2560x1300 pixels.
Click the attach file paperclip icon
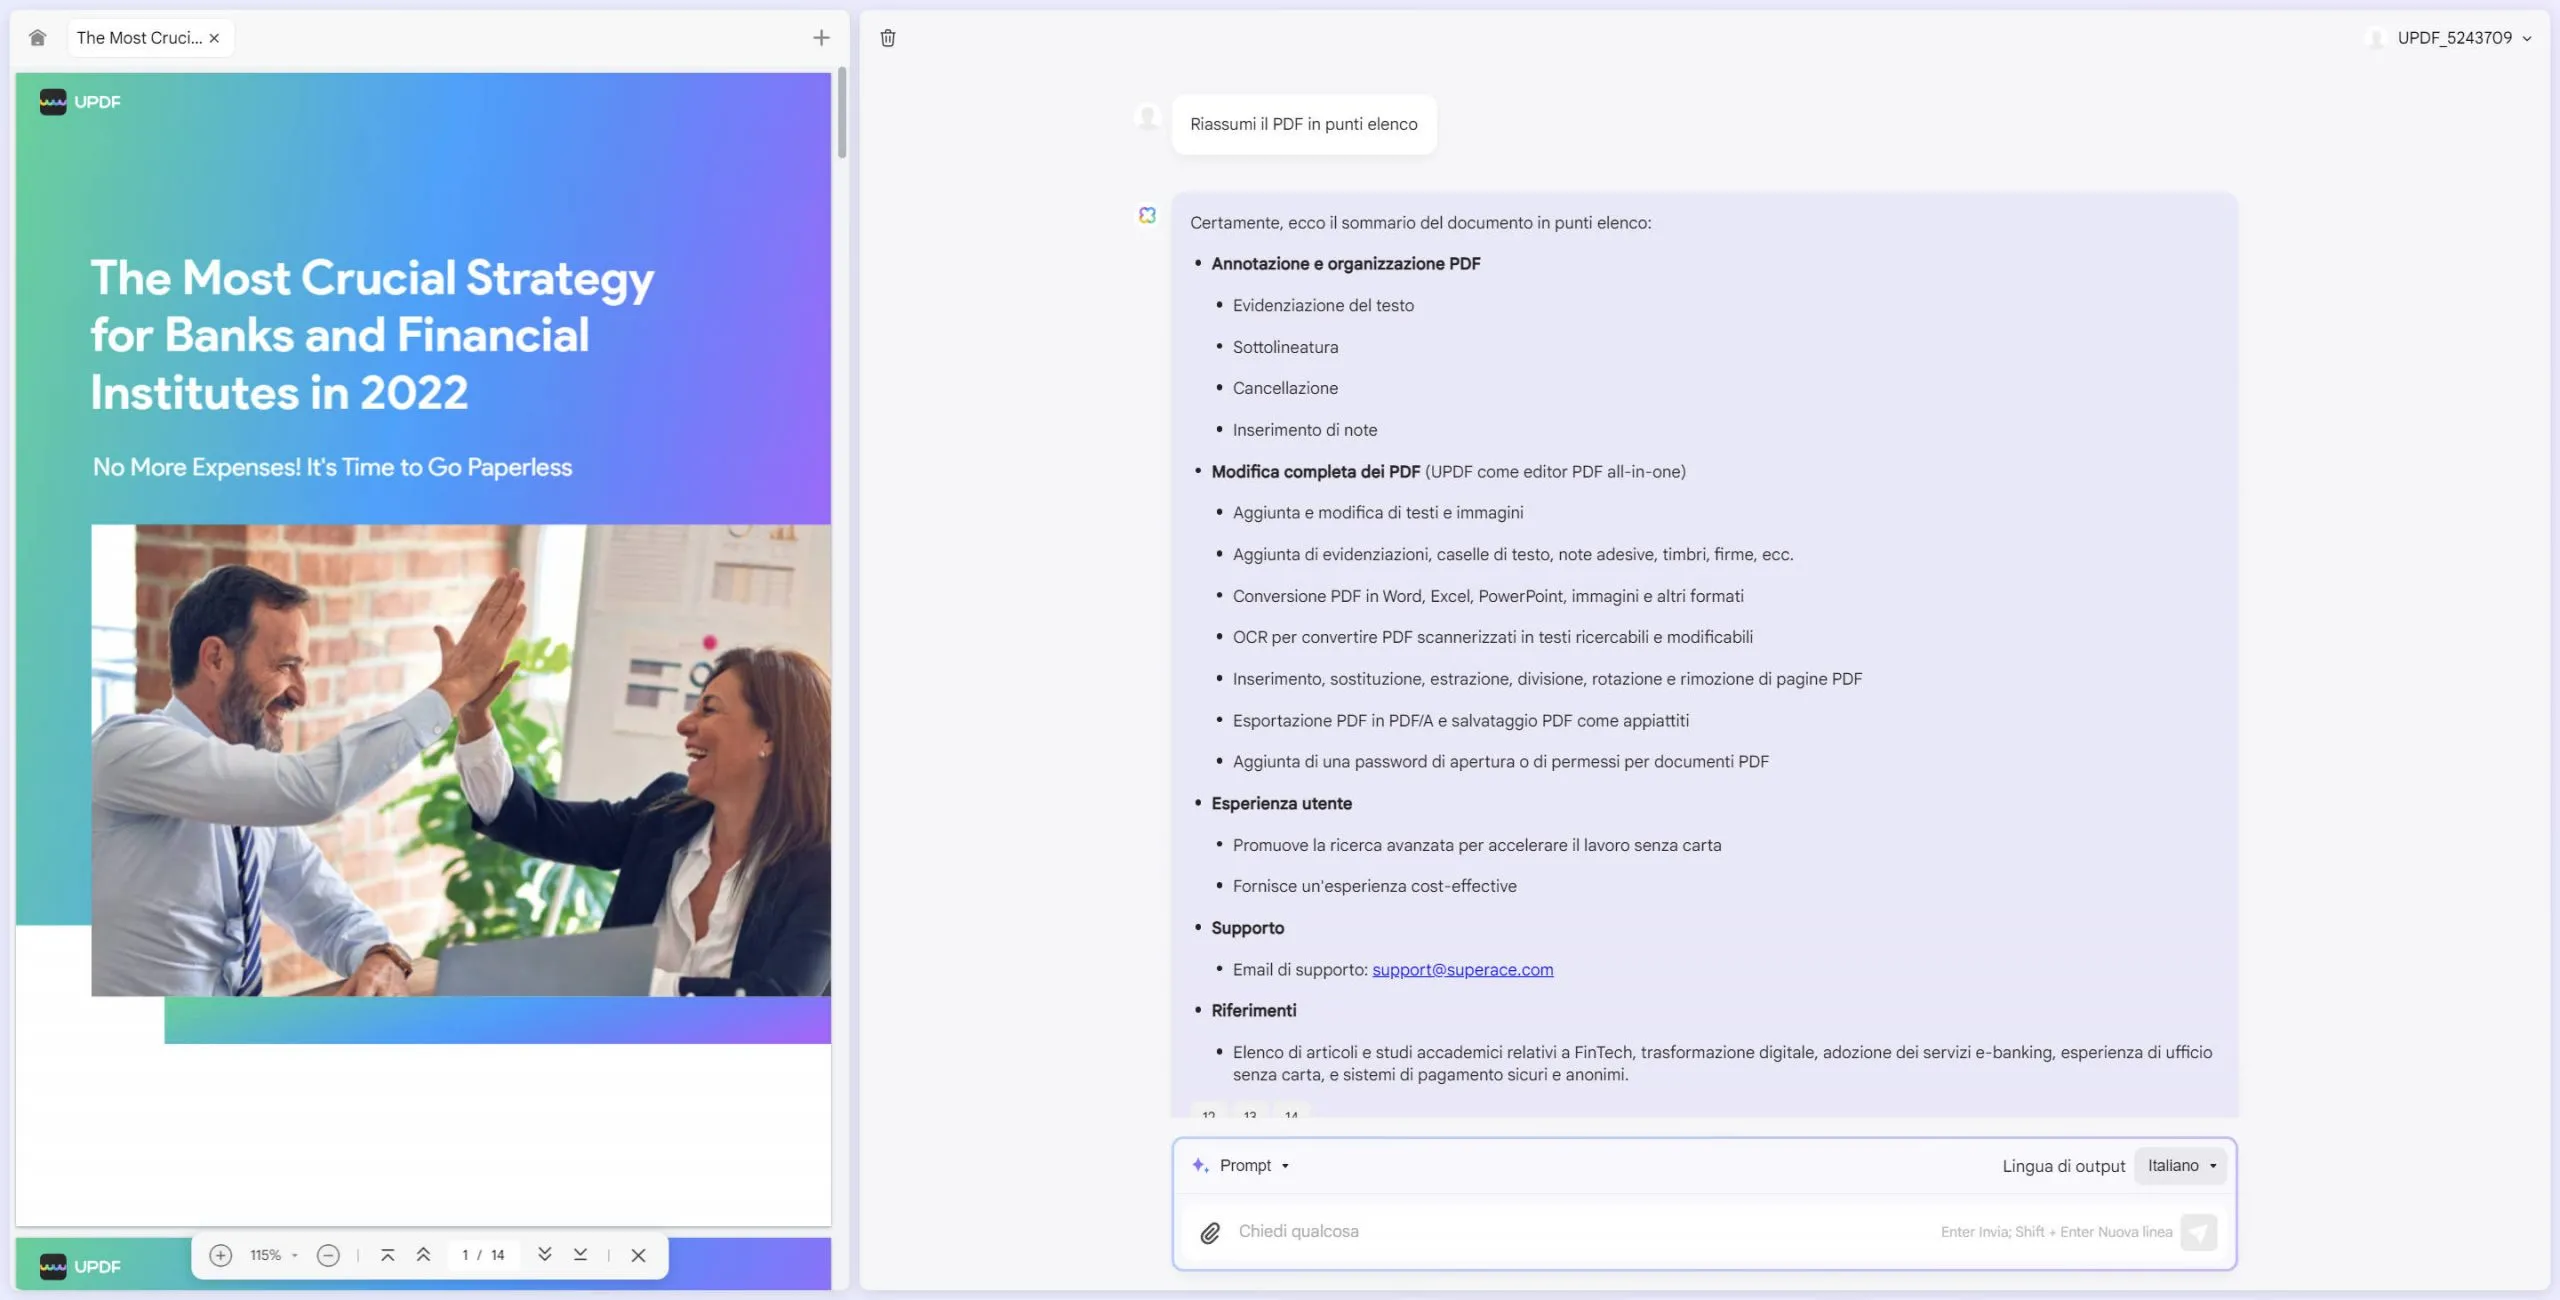click(1210, 1232)
